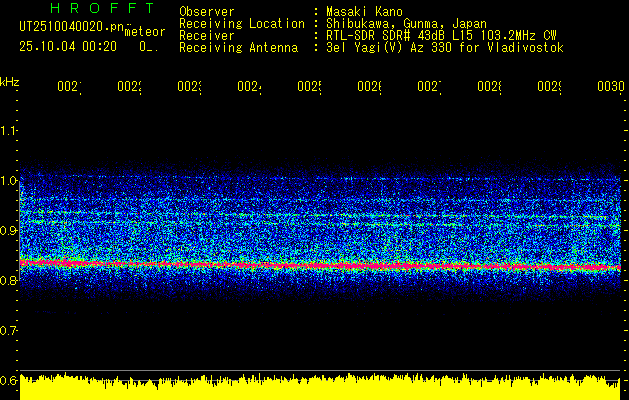Viewport: 629px width, 400px height.
Task: Click the HROFFT title text
Action: 102,8
